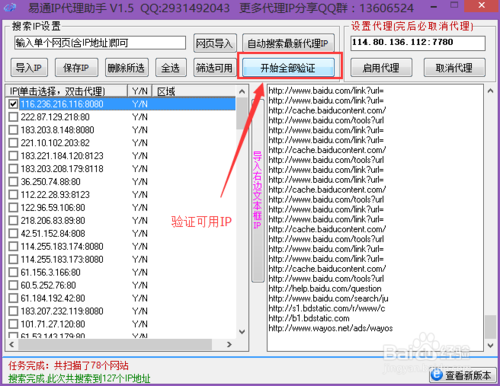500x386 pixels.
Task: Click 查看新版本 button
Action: click(x=463, y=375)
